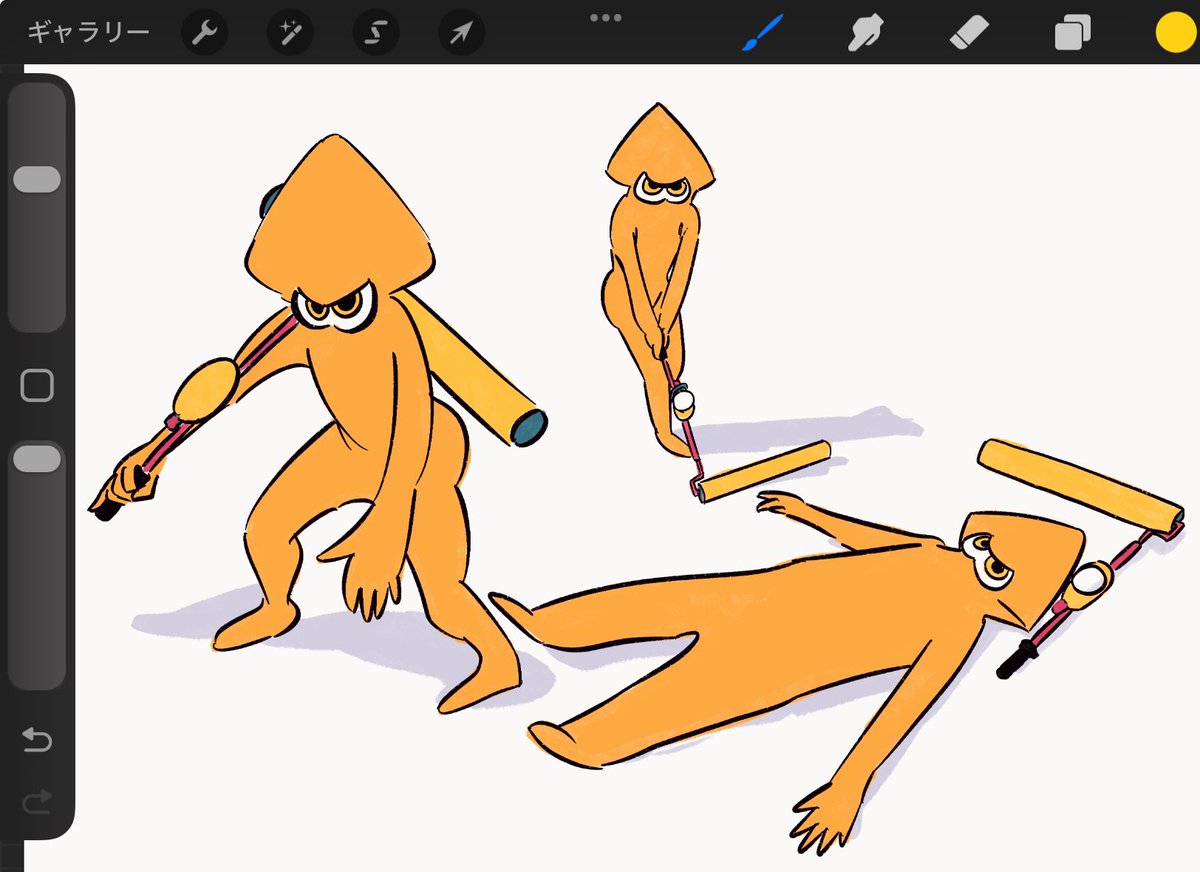Redo with the redo arrow in sidebar
Screen dimensions: 1200x872
37,800
